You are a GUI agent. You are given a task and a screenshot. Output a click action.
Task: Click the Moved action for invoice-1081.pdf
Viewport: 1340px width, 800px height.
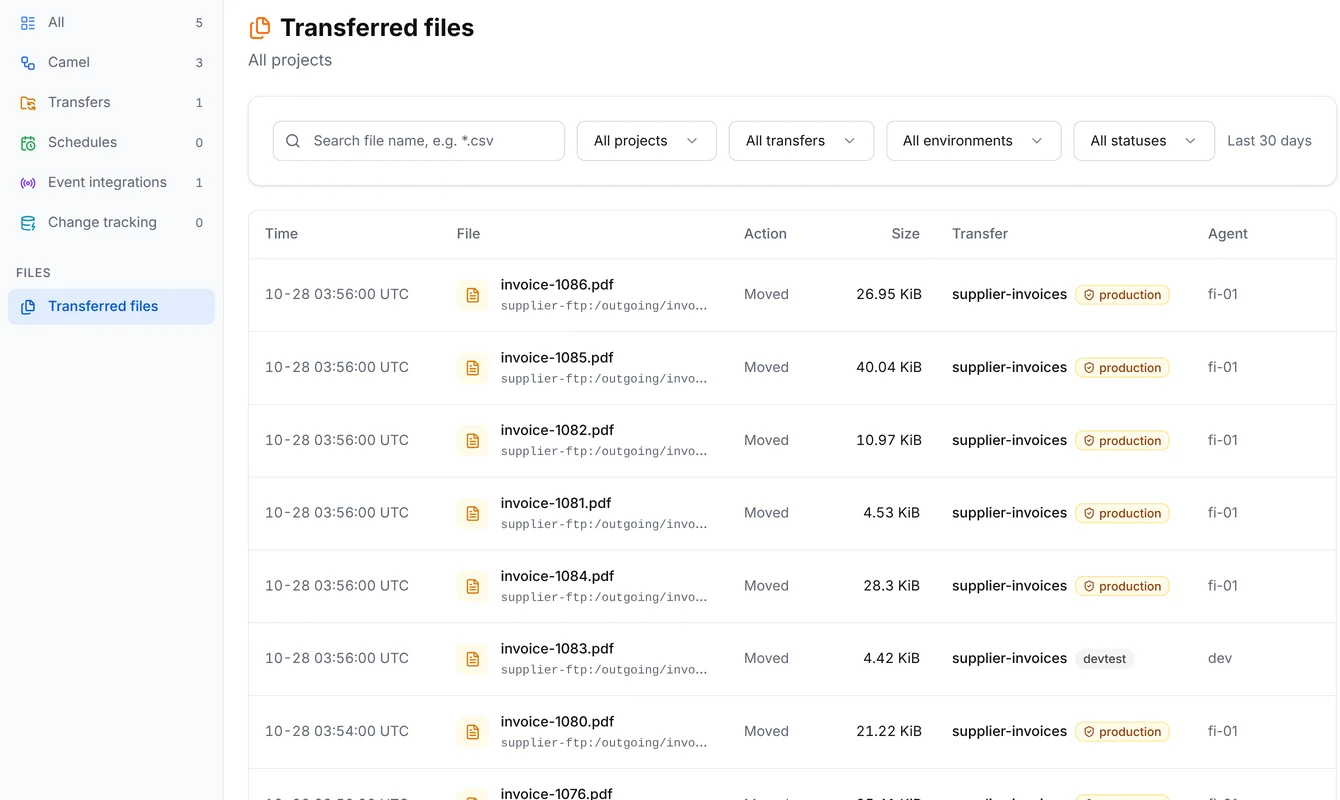[766, 513]
